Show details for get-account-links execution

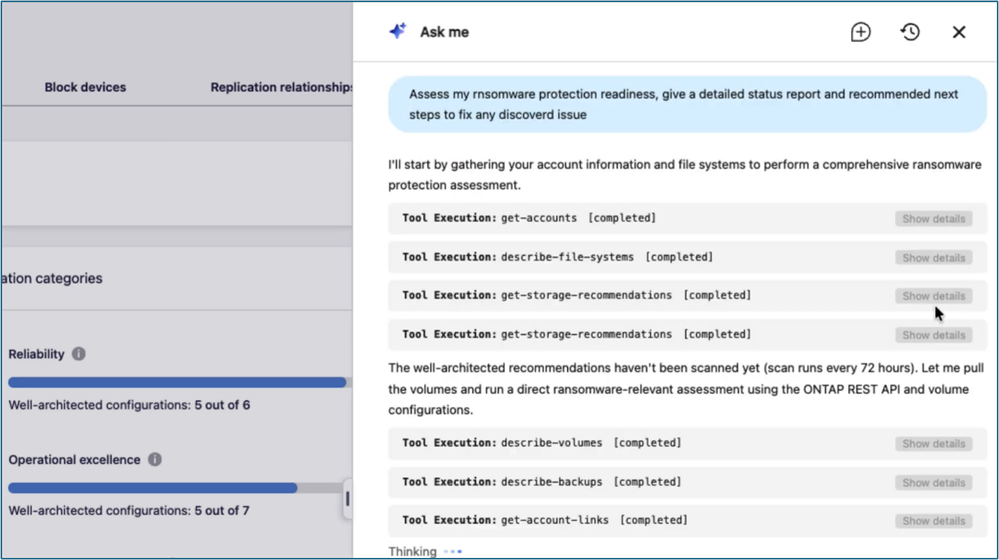point(933,521)
